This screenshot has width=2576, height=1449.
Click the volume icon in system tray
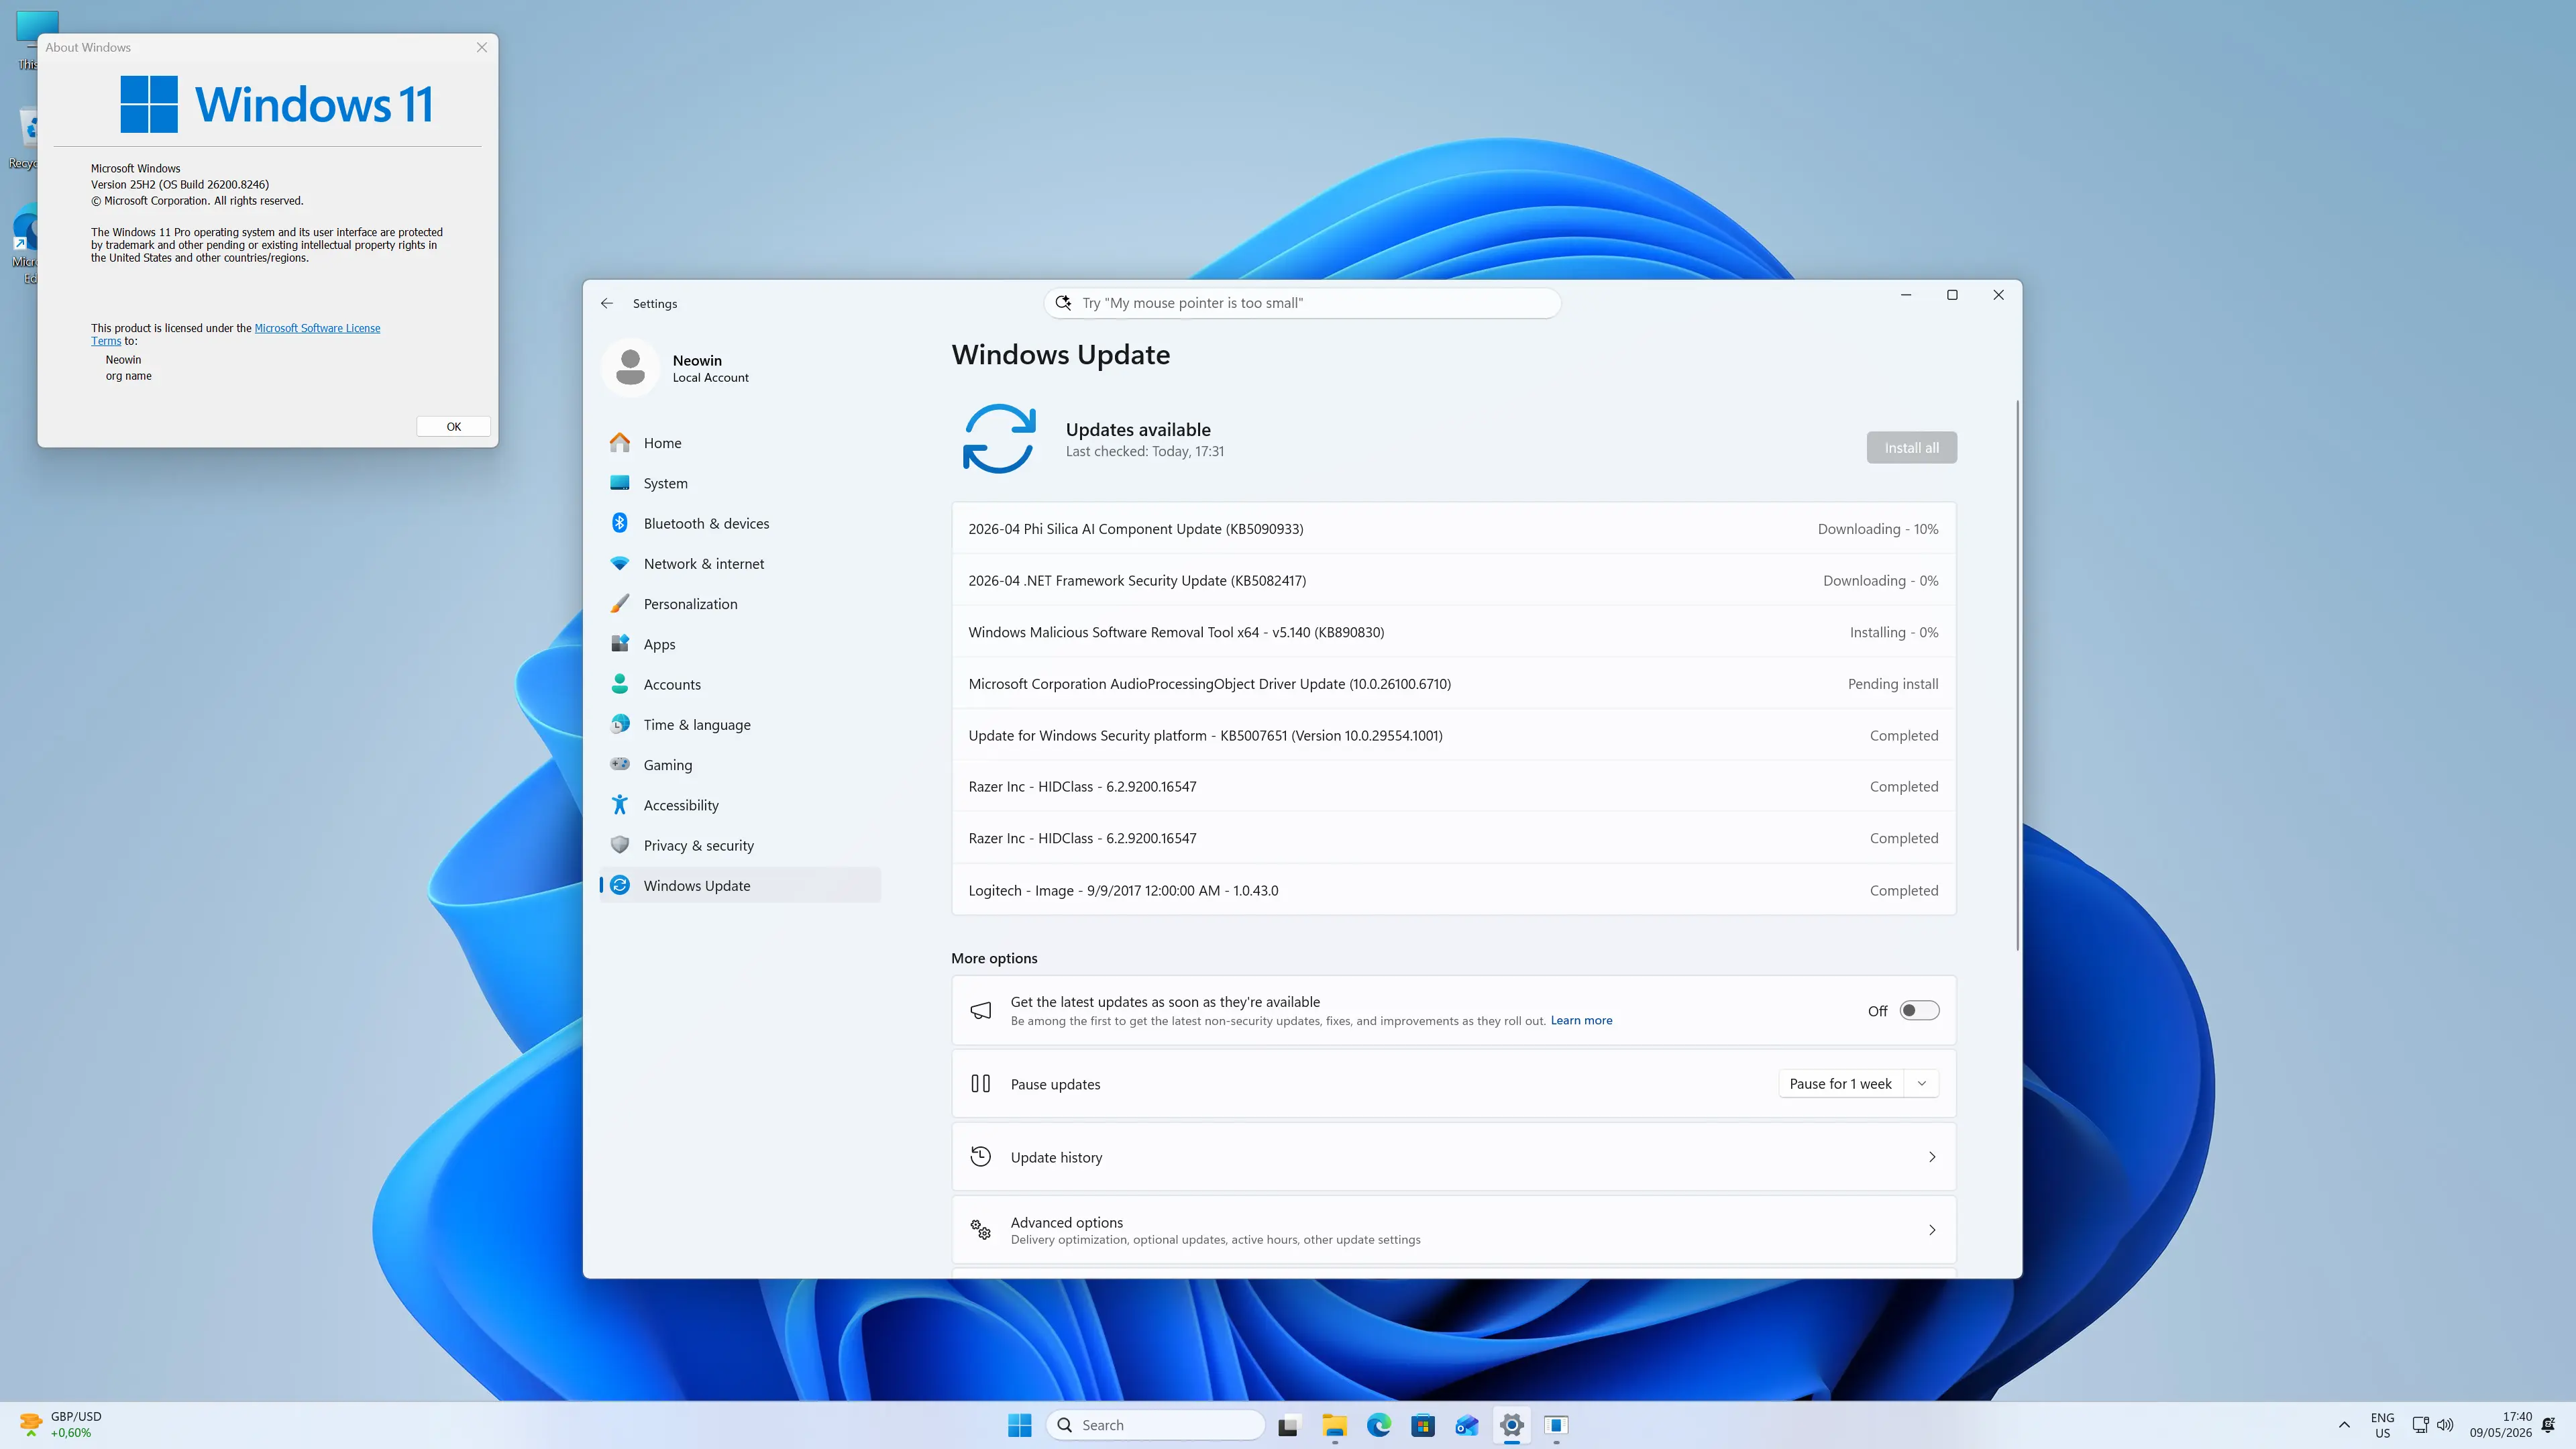click(x=2445, y=1425)
